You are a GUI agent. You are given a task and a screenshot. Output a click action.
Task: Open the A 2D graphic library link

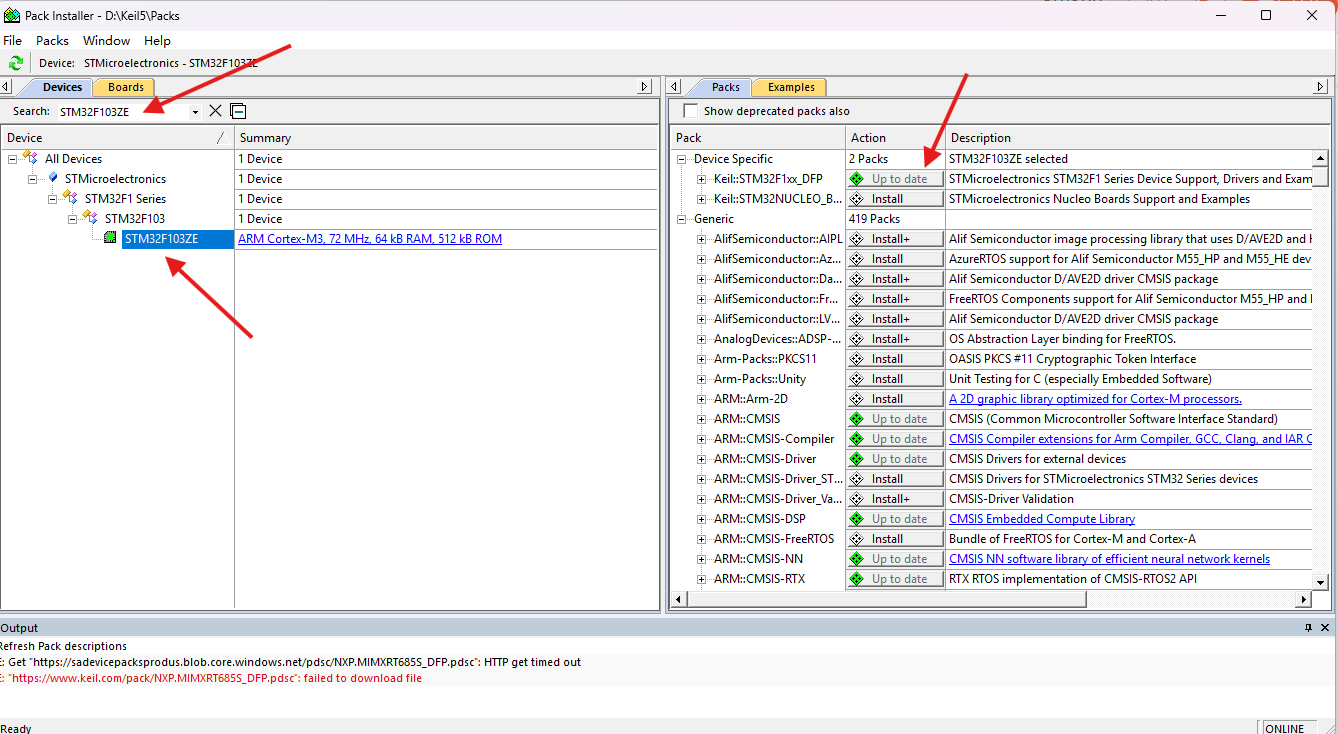[x=1095, y=399]
